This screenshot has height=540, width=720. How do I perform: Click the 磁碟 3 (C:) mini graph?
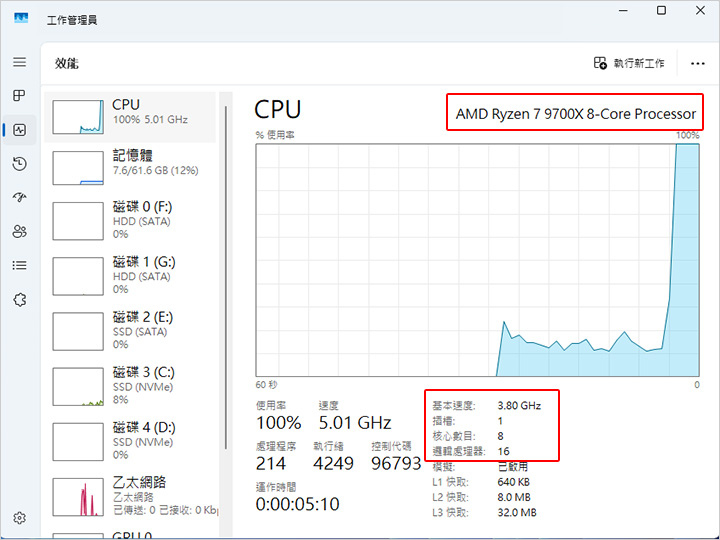tap(78, 387)
